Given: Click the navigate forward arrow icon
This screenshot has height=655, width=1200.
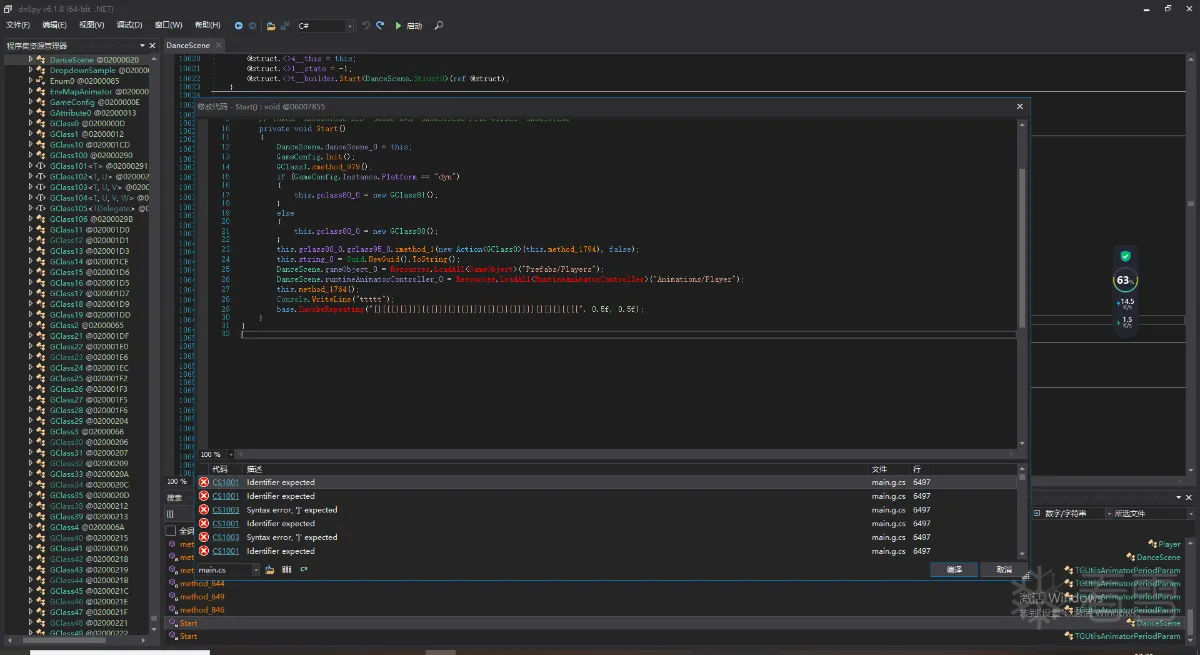Looking at the screenshot, I should point(252,25).
